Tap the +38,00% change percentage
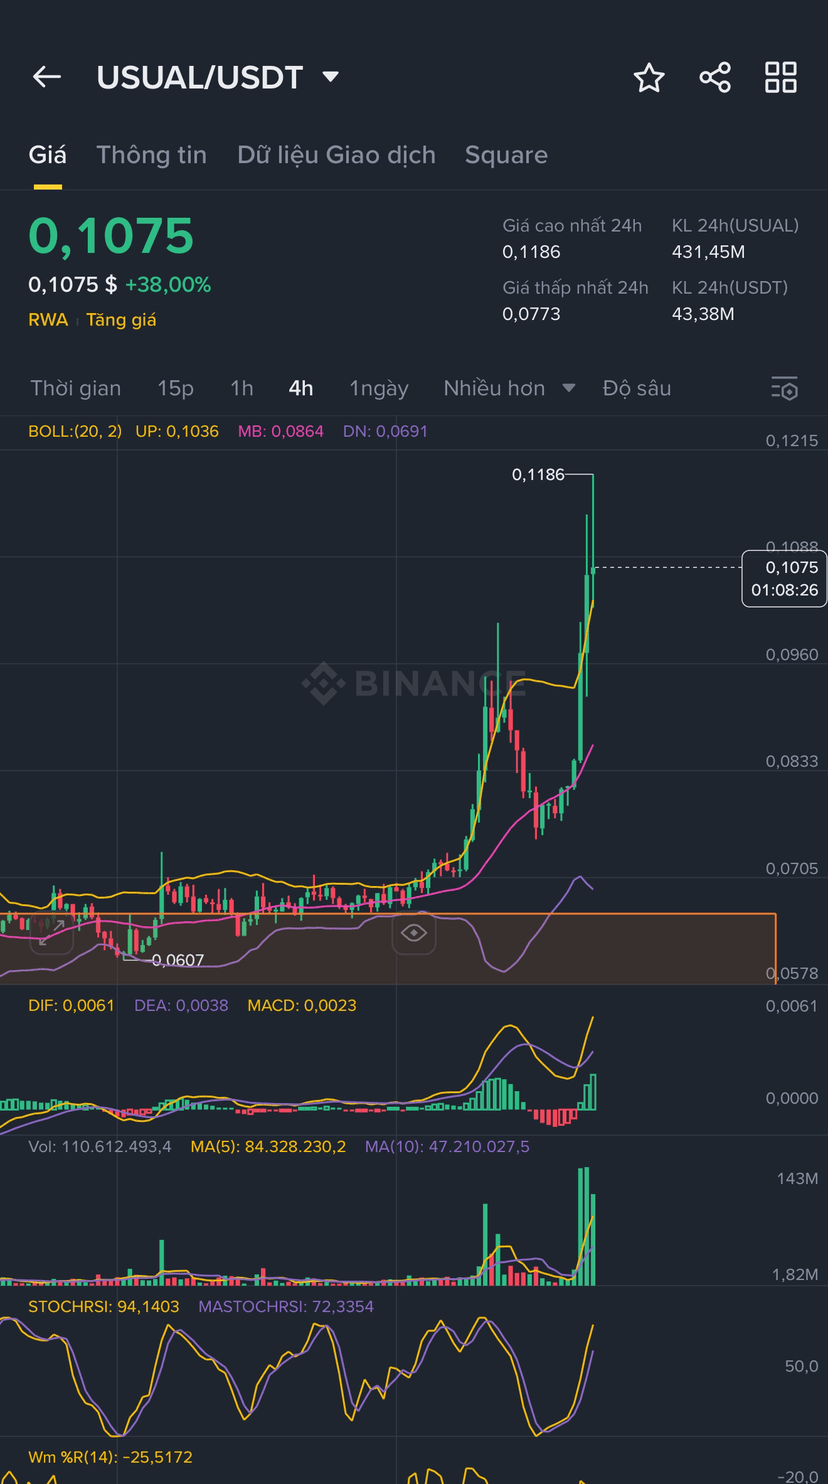828x1484 pixels. (168, 285)
